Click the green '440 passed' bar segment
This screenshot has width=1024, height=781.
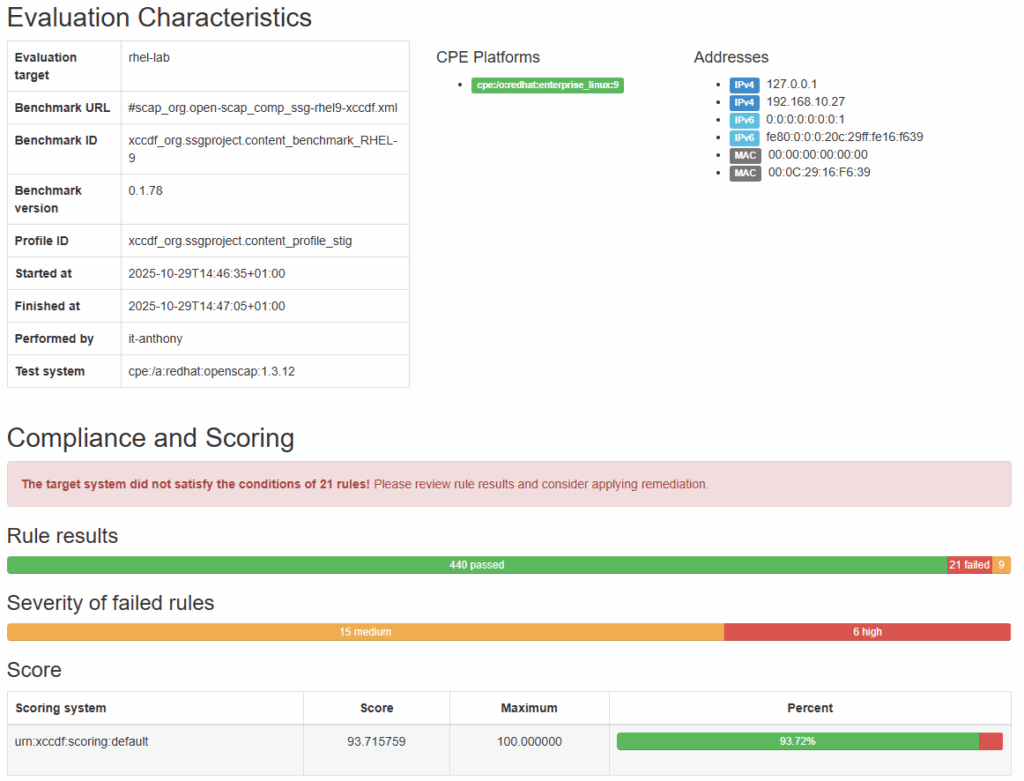pos(476,565)
